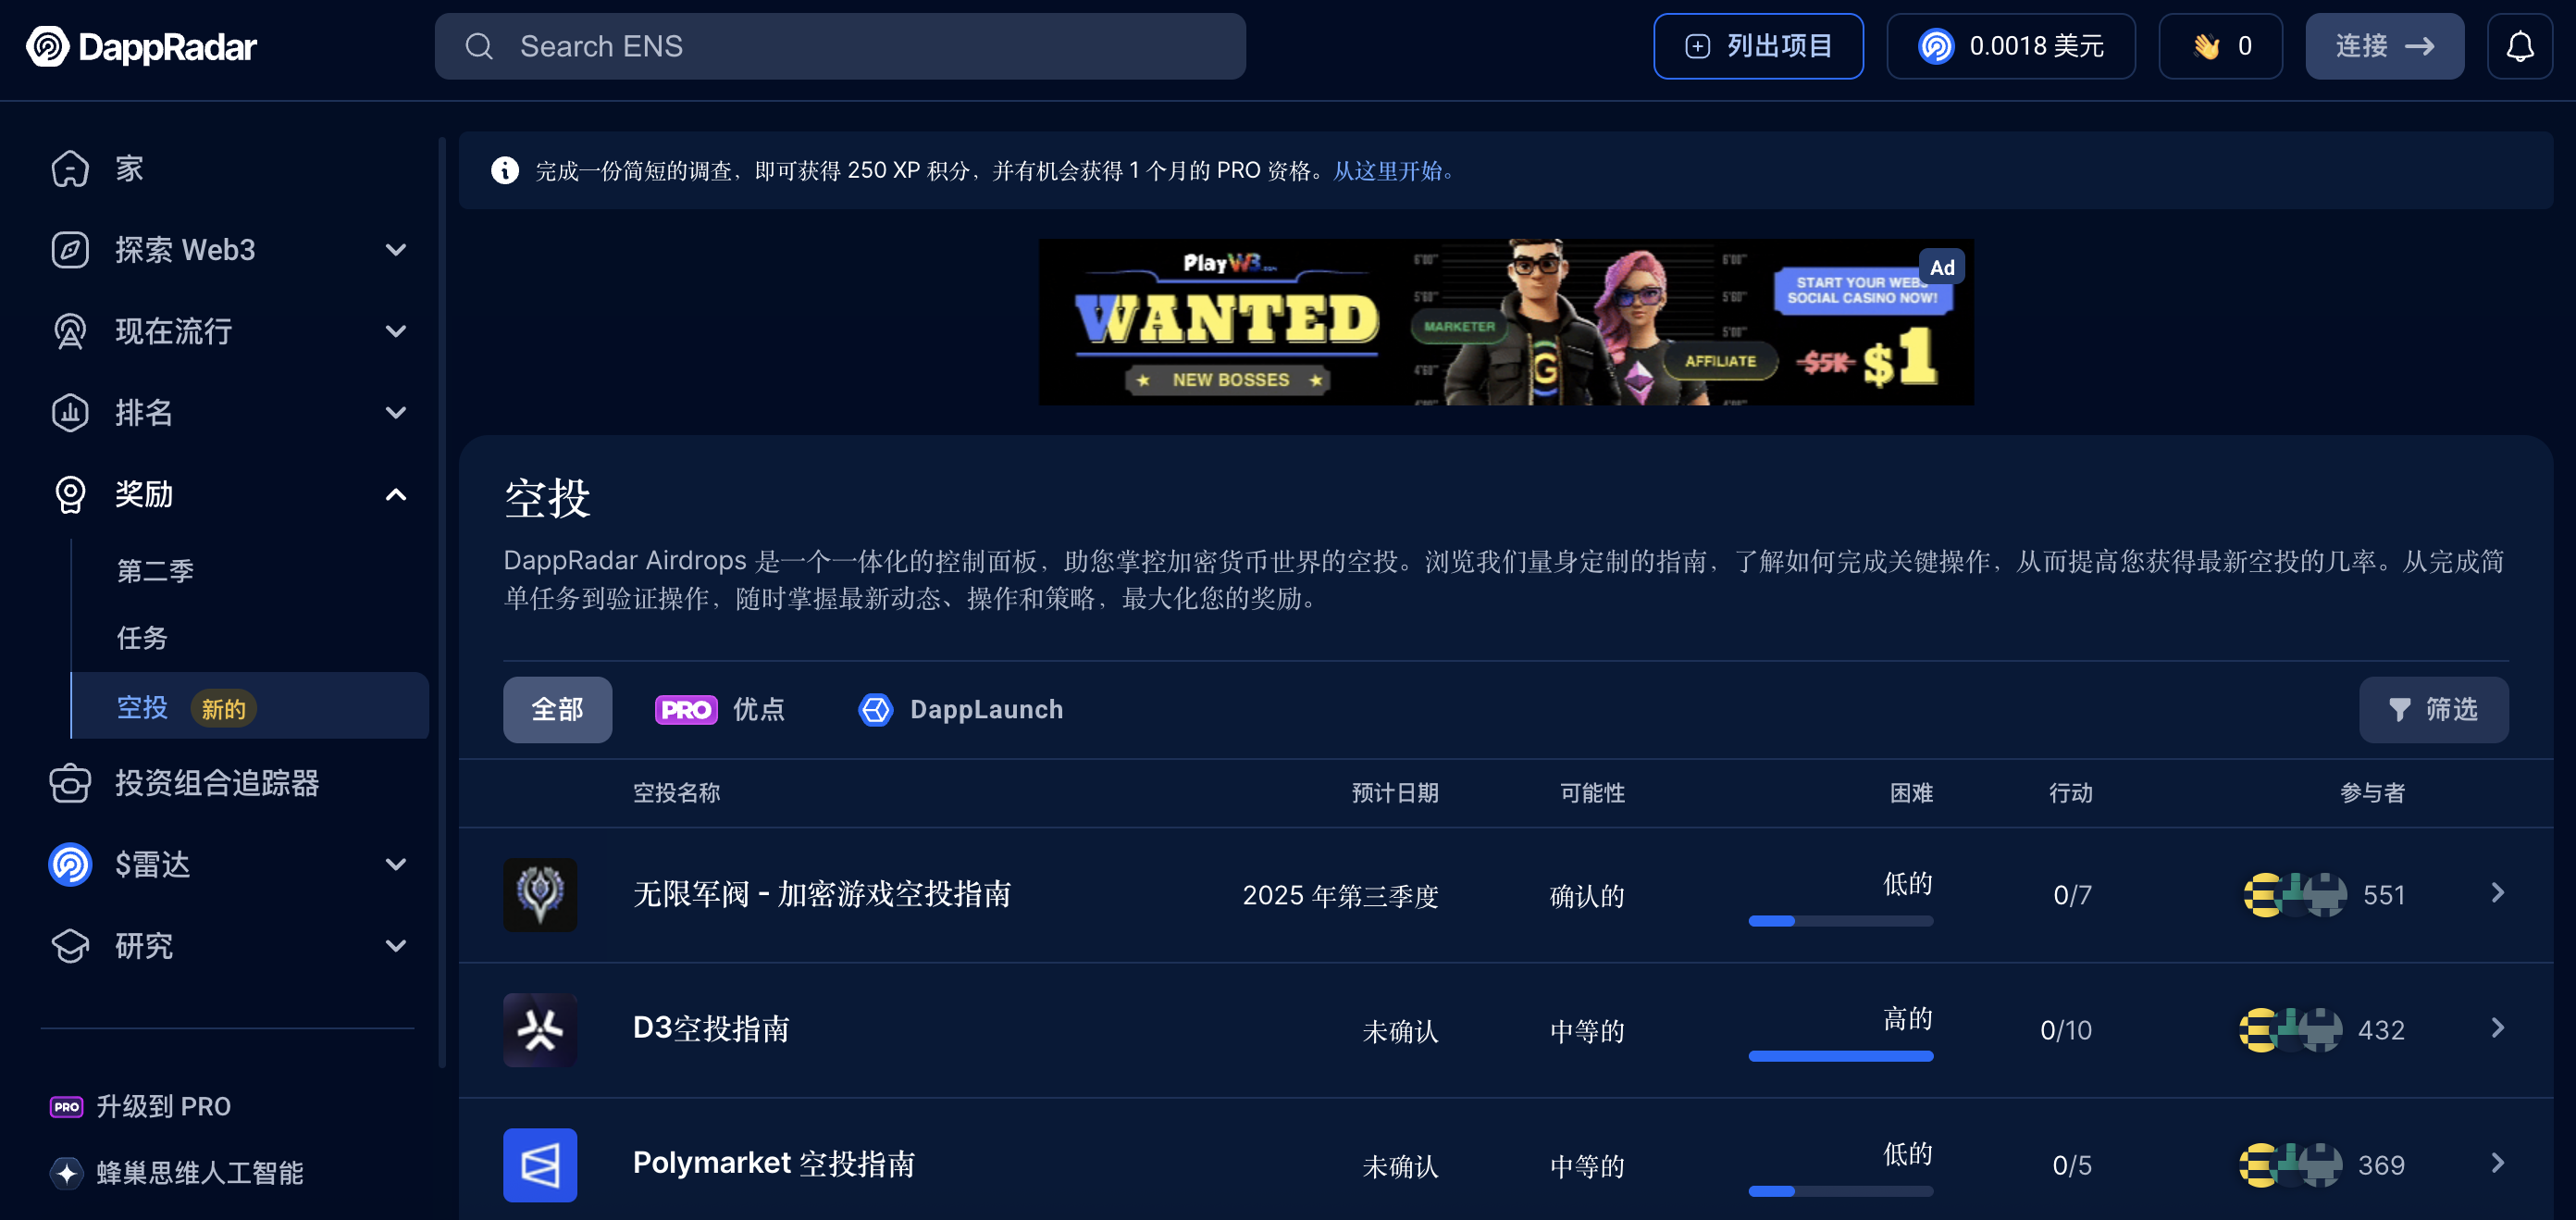This screenshot has height=1220, width=2576.
Task: Click the 无限军阀 airdrop logo
Action: point(540,894)
